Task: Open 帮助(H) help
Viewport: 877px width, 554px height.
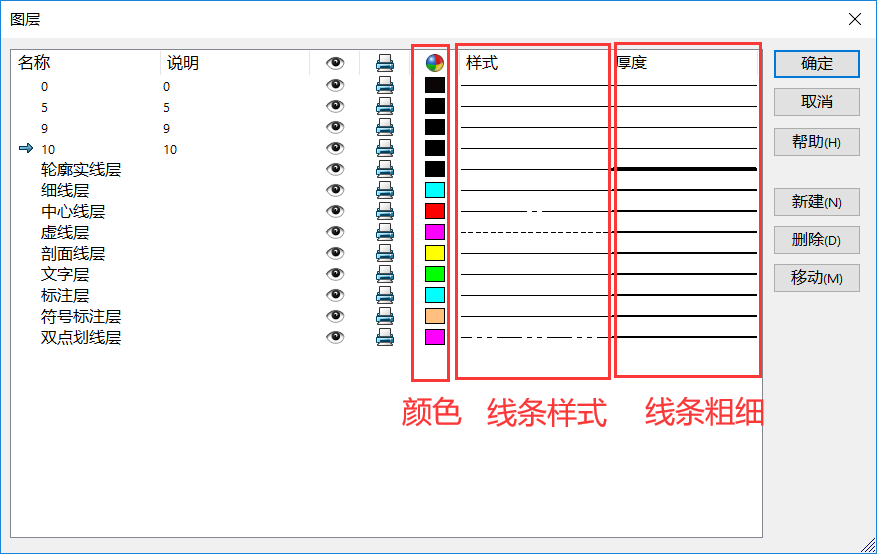Action: click(817, 142)
